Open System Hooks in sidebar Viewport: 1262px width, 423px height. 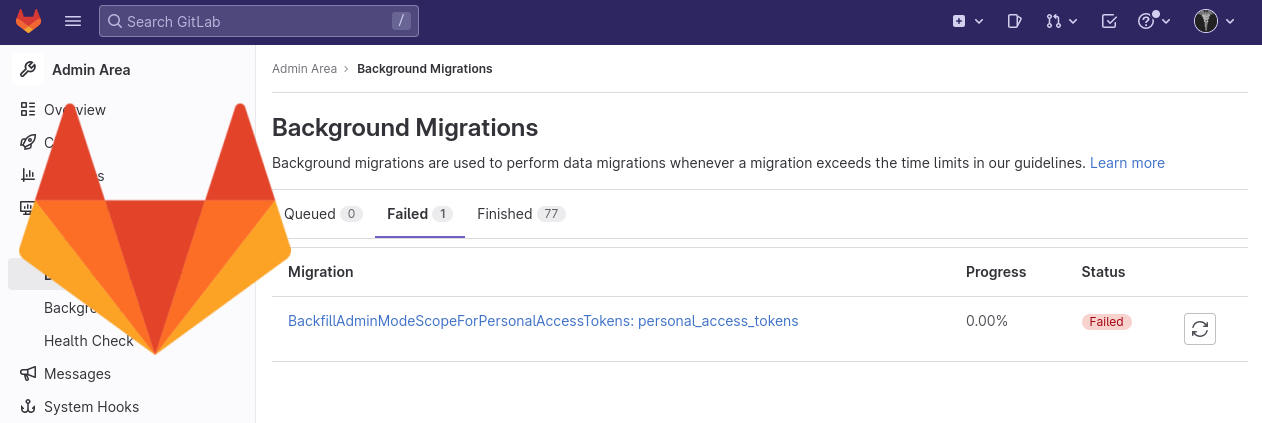(x=91, y=407)
